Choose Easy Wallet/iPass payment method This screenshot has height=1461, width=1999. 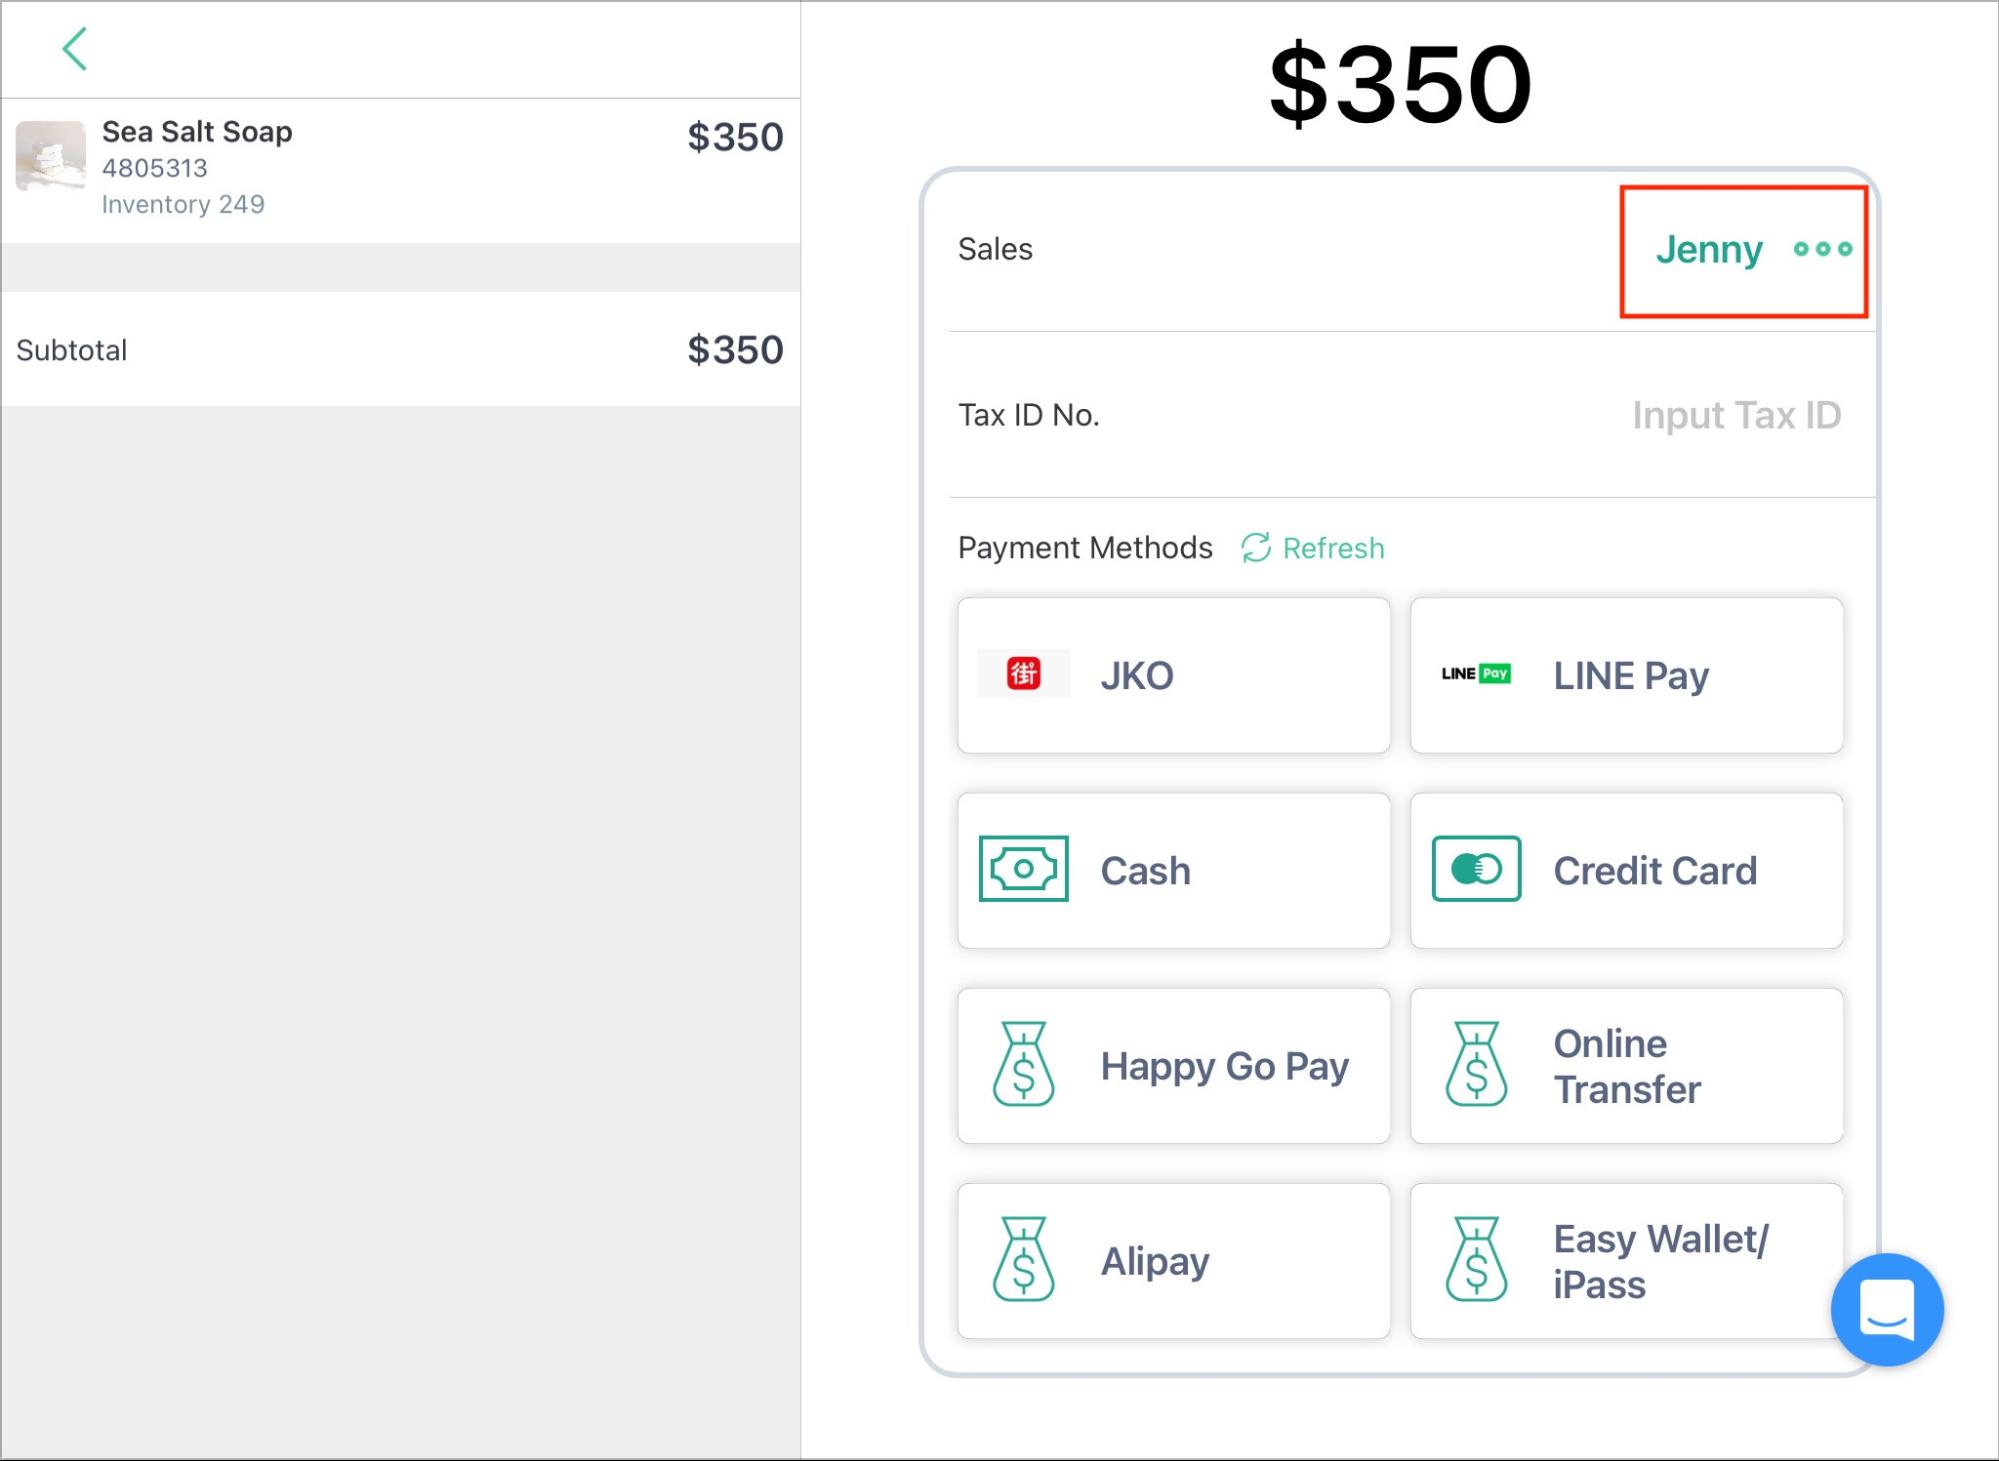(1626, 1261)
